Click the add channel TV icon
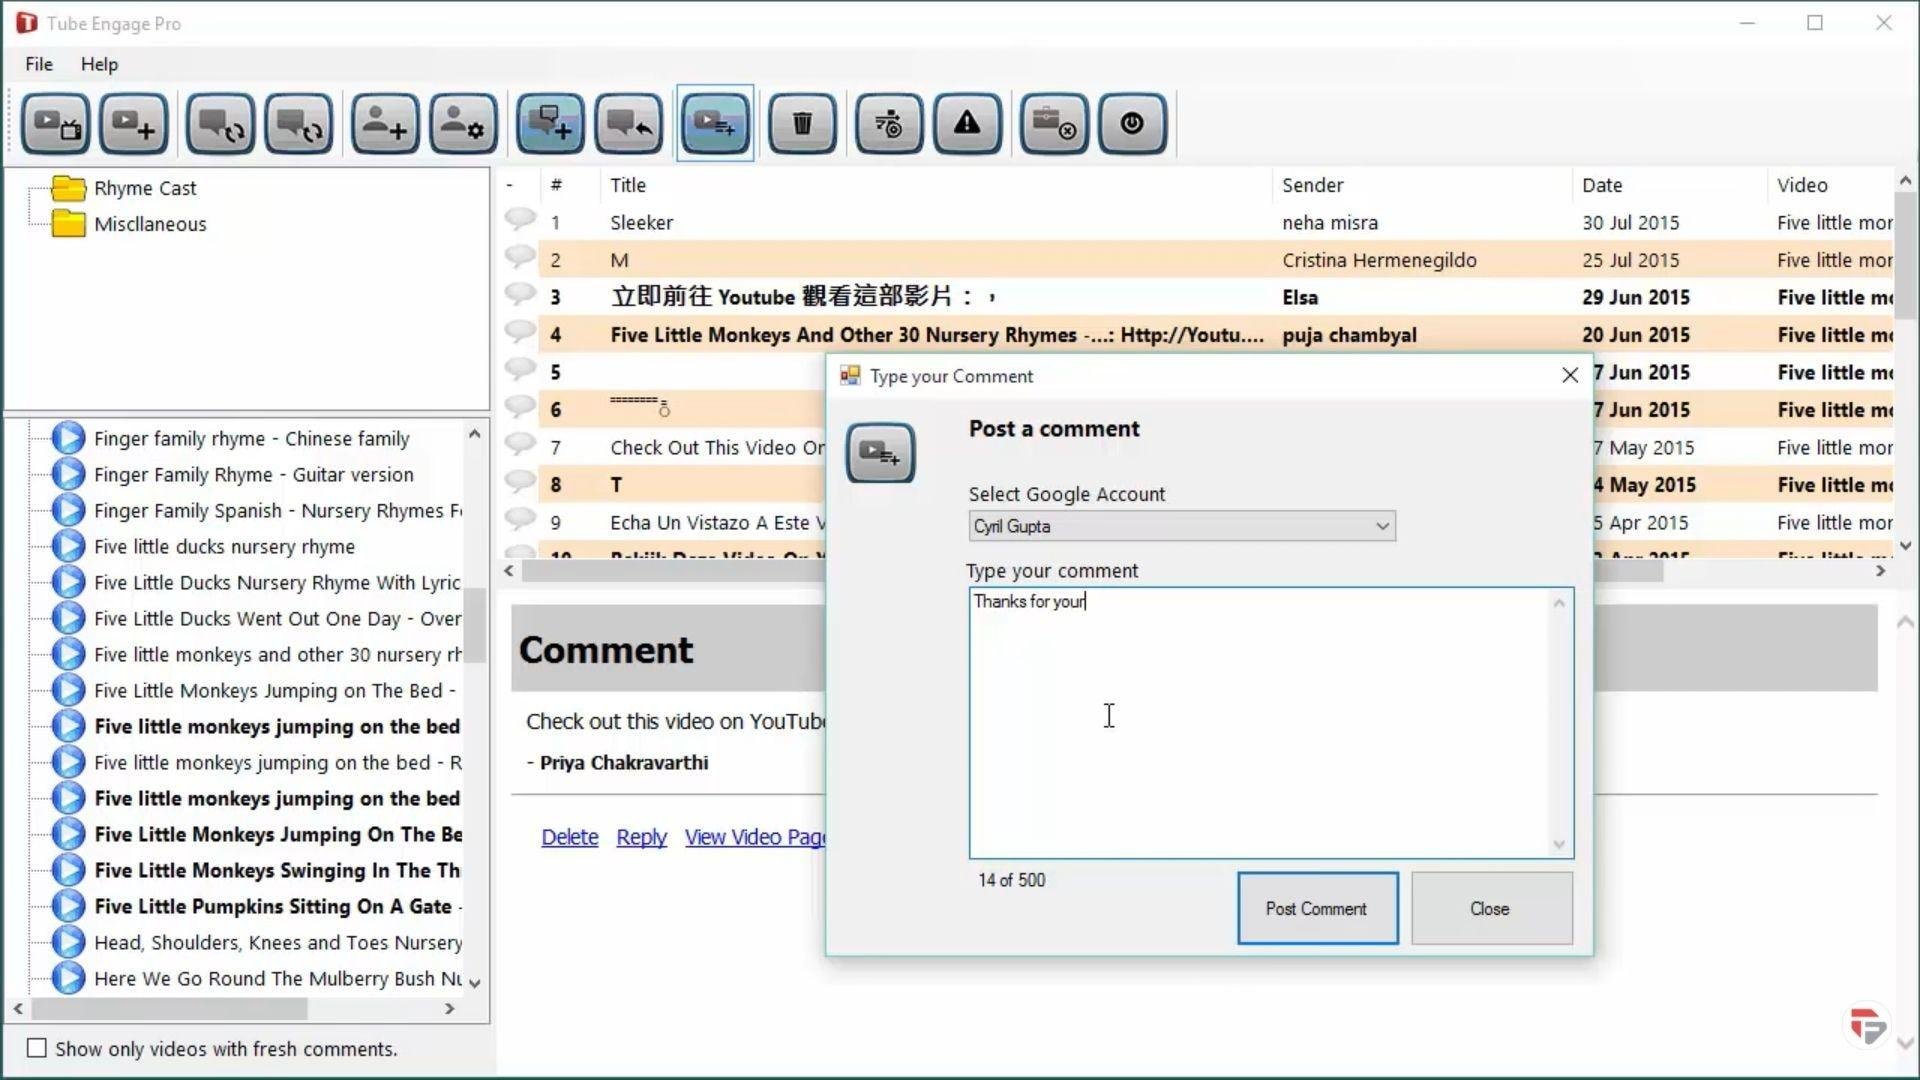The height and width of the screenshot is (1080, 1920). tap(56, 124)
